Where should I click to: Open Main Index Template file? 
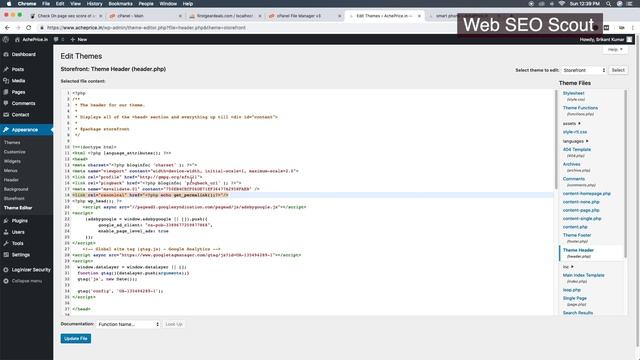coord(583,276)
